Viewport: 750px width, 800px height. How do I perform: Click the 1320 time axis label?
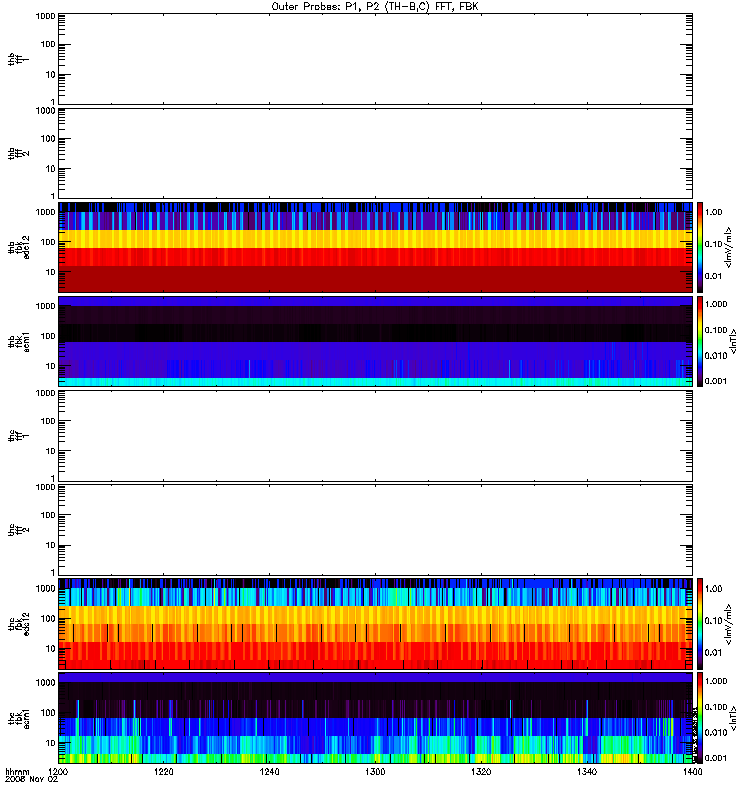pos(481,772)
